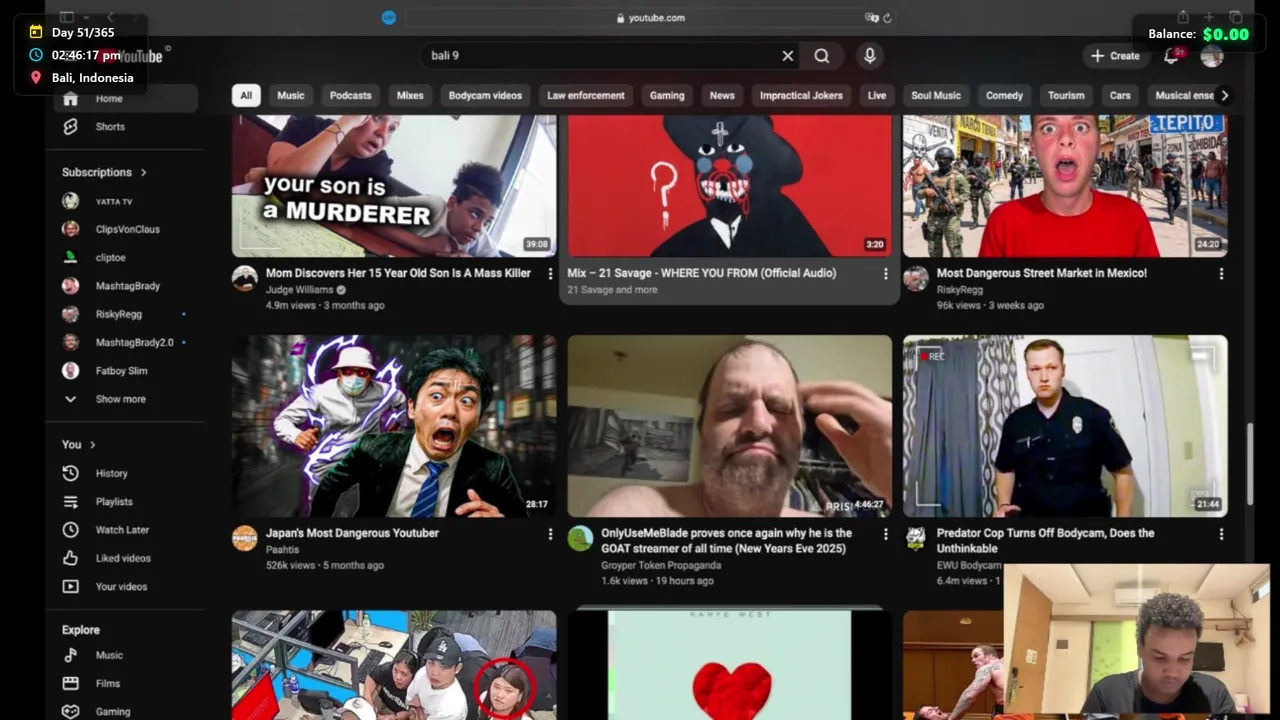This screenshot has width=1280, height=720.
Task: Open MashtagBrady2.0 subscription
Action: point(134,342)
